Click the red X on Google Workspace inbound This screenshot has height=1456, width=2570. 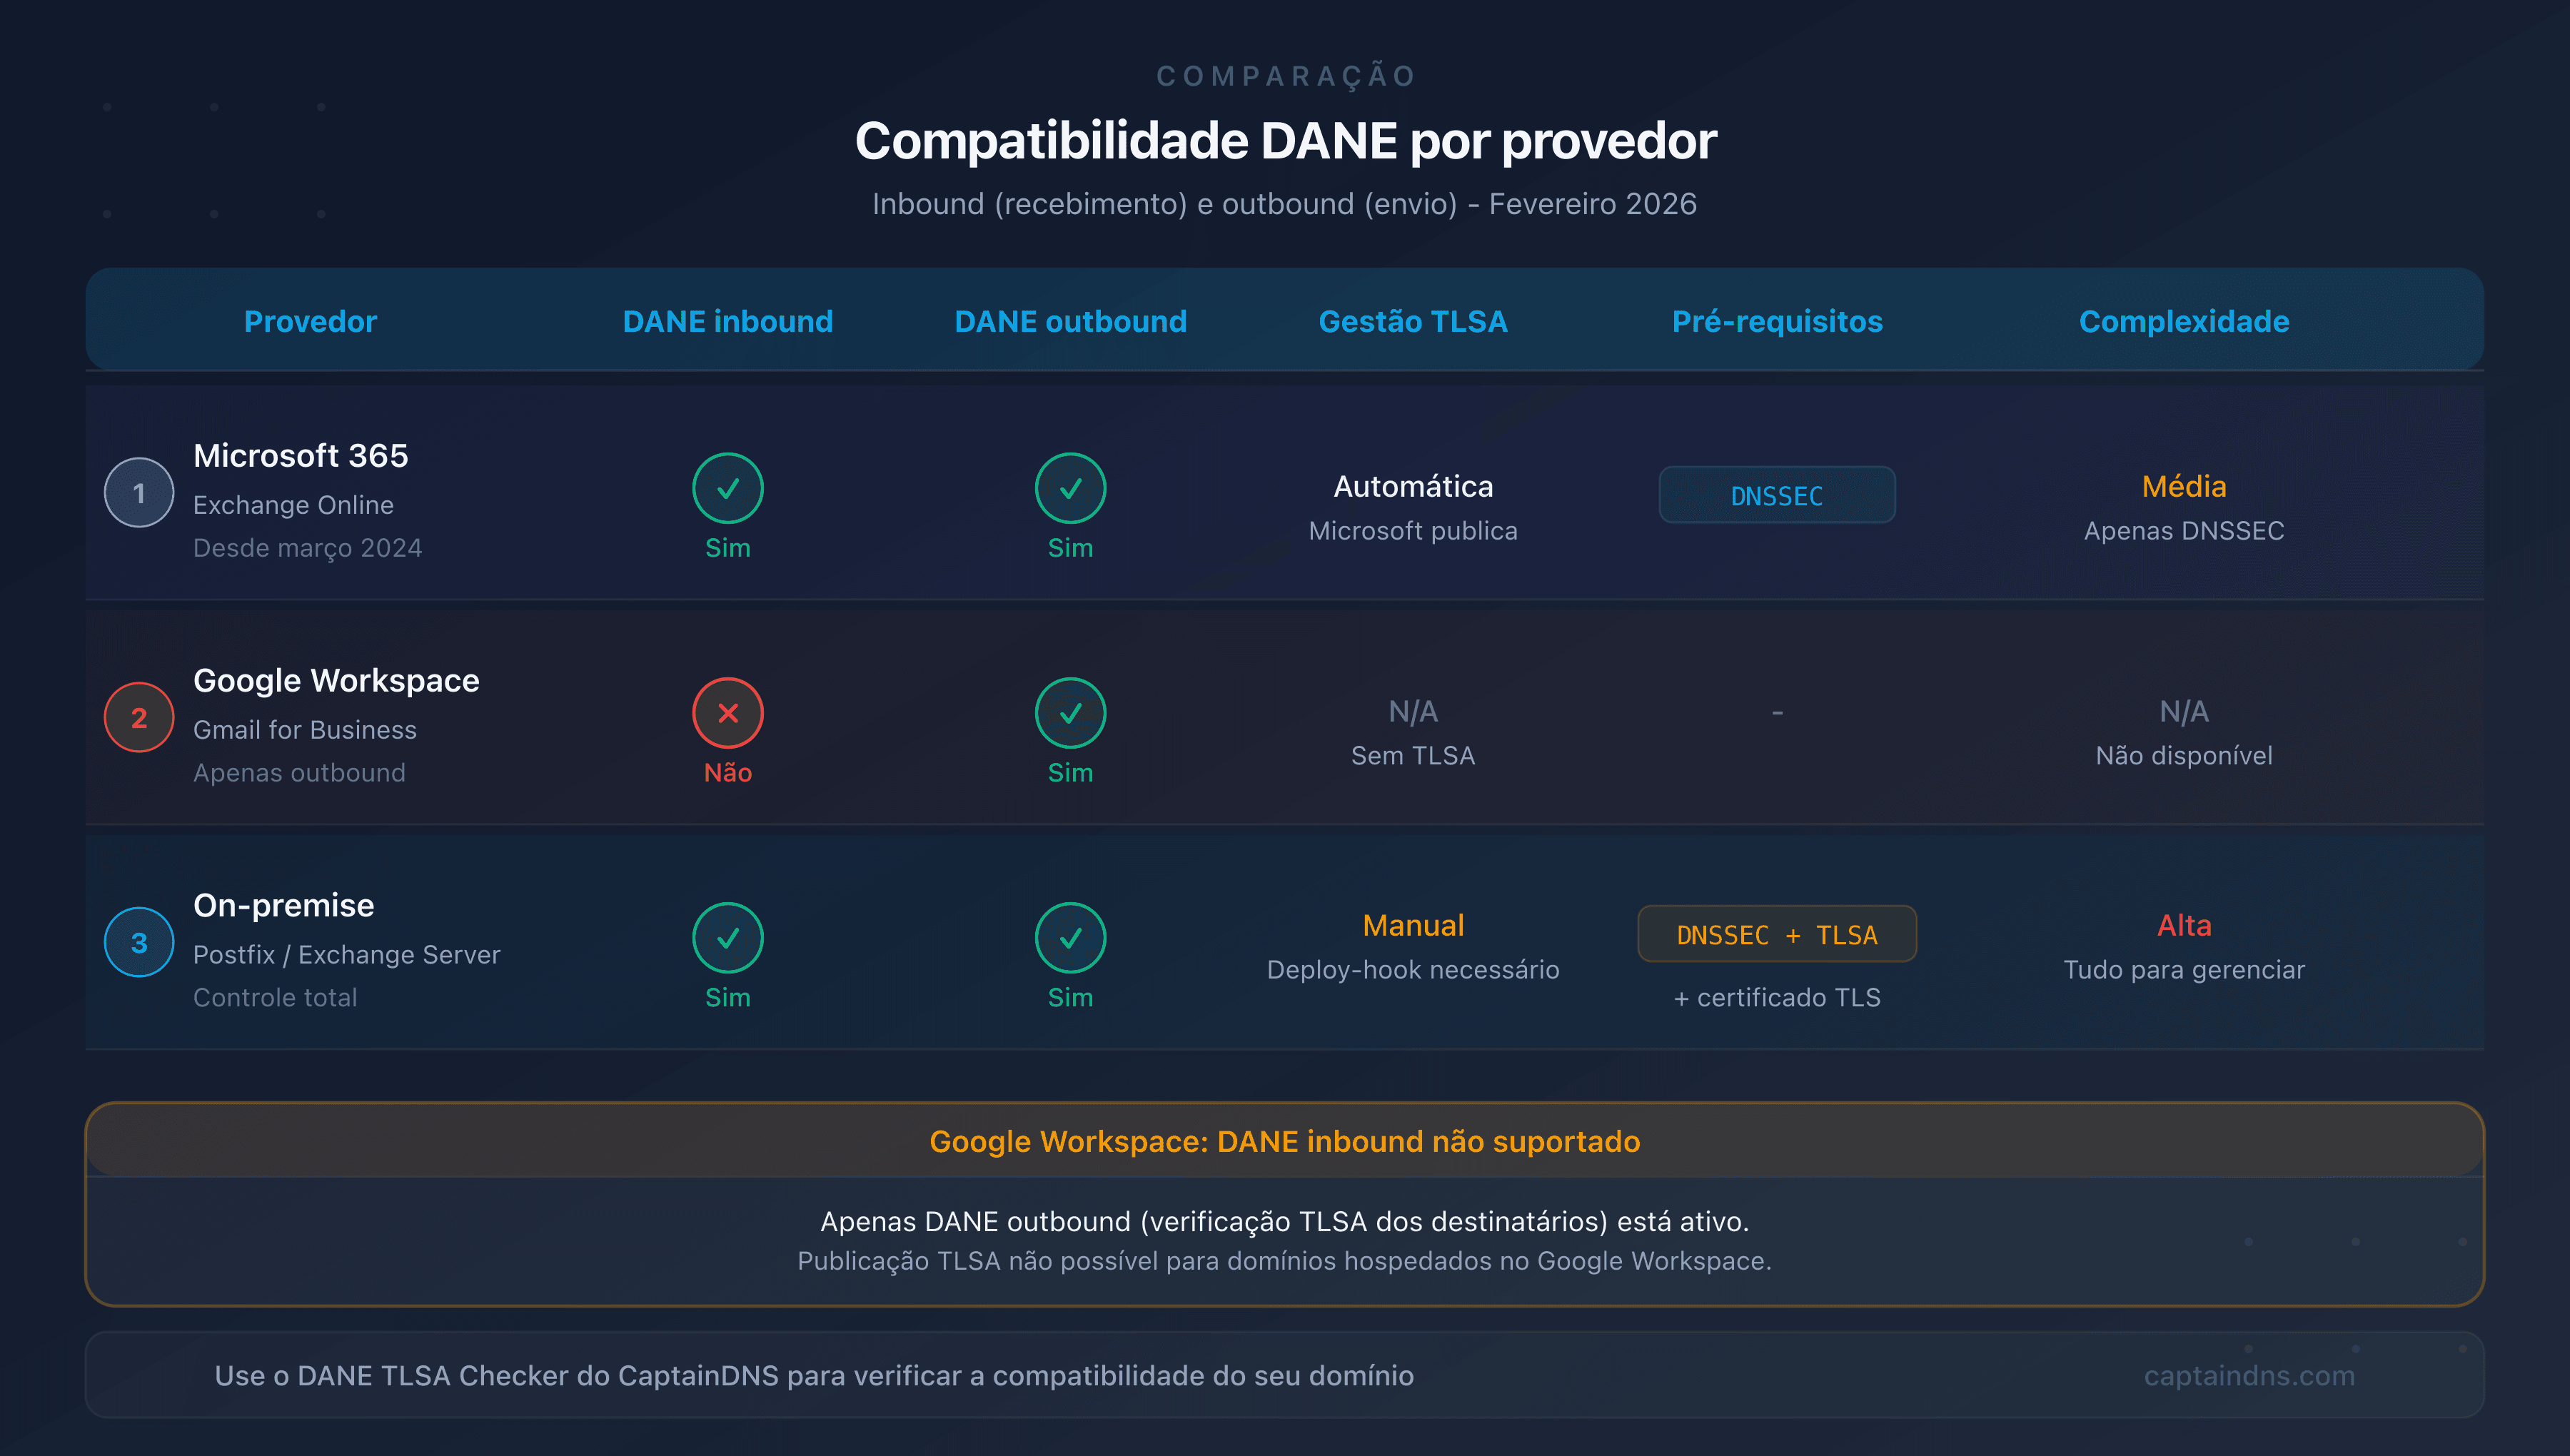coord(728,714)
